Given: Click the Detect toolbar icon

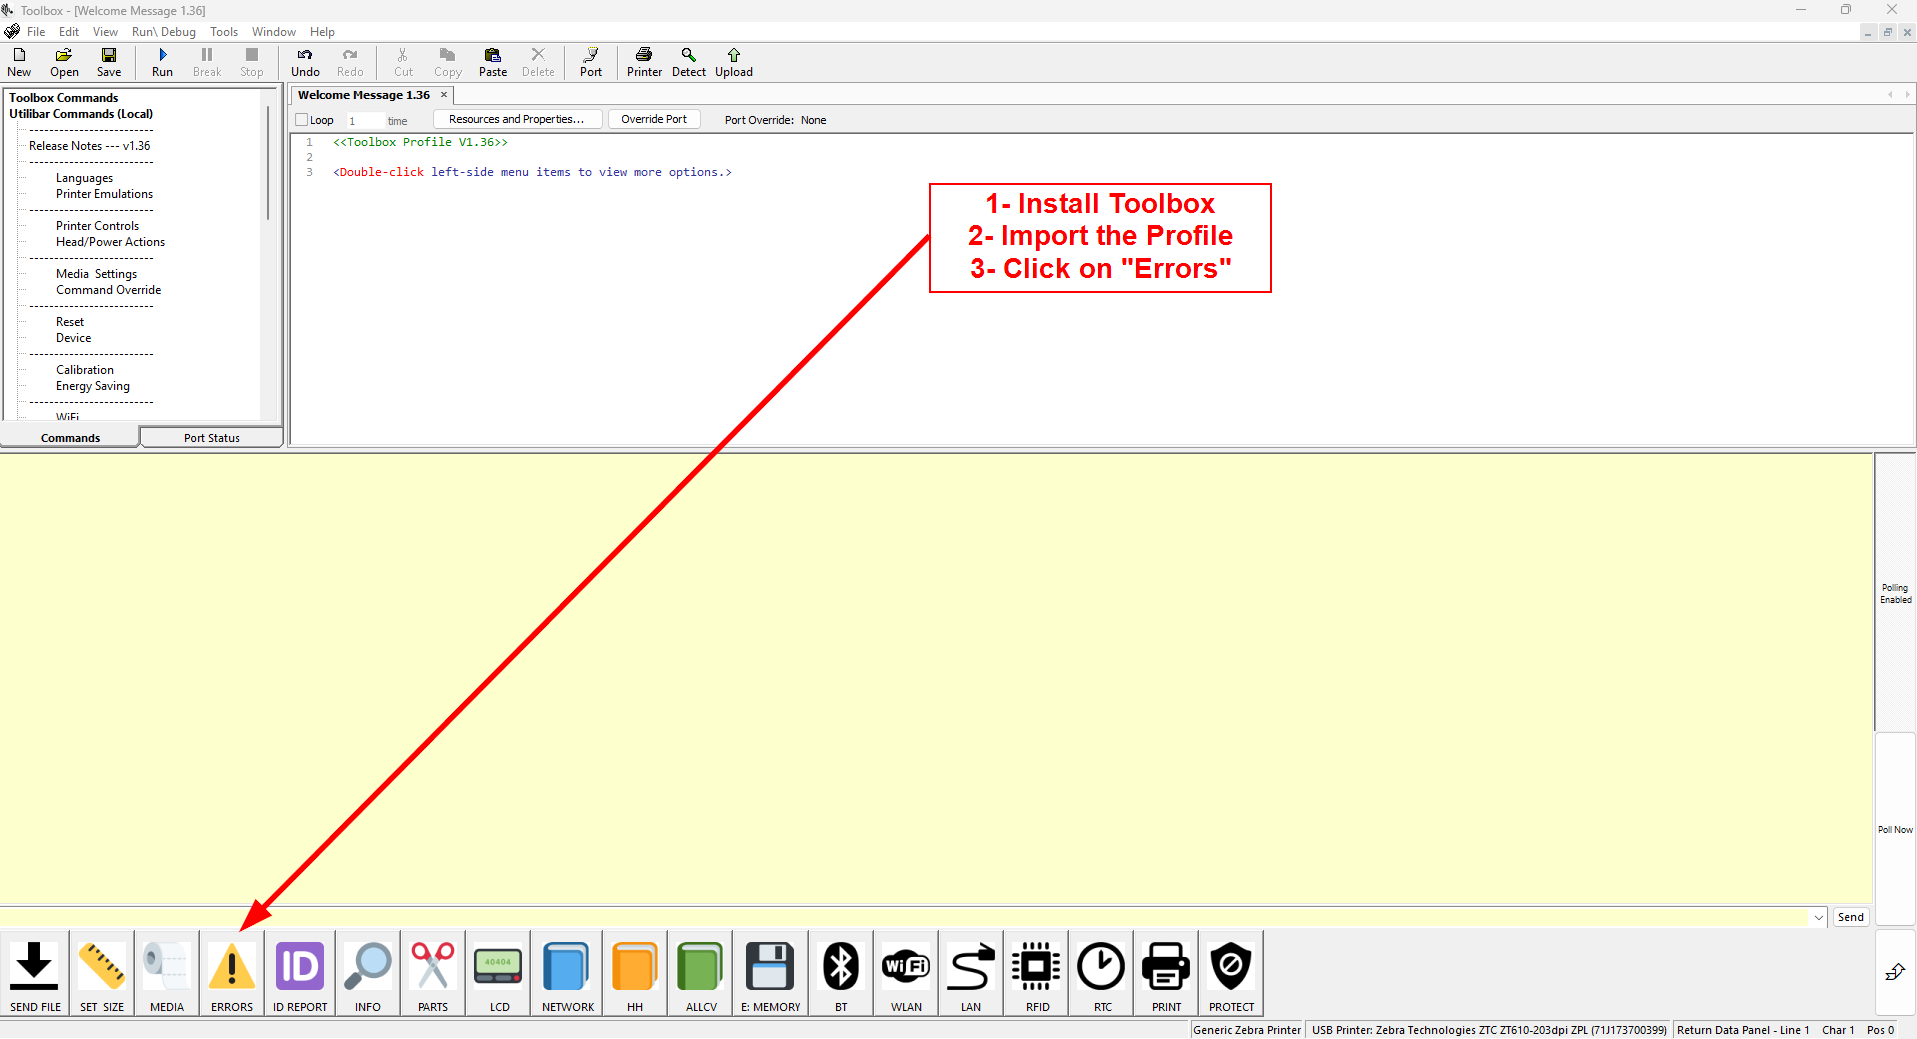Looking at the screenshot, I should 688,62.
